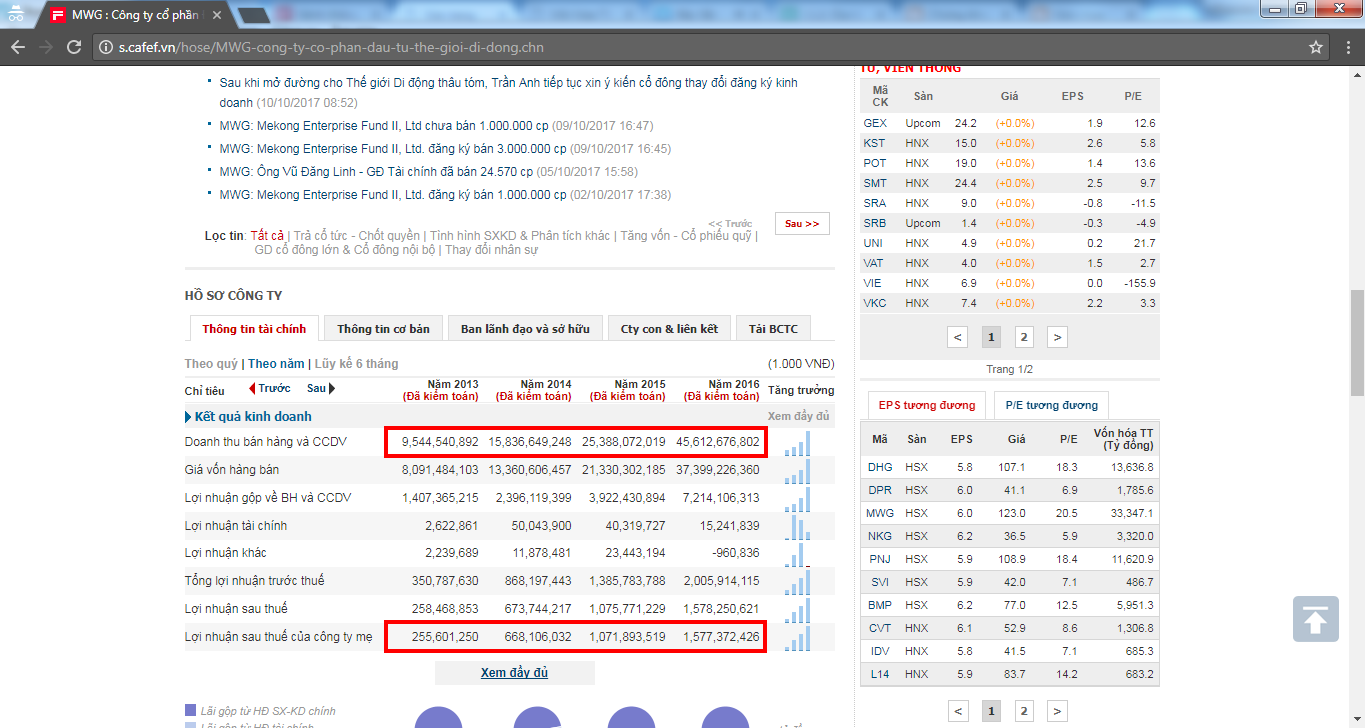Click the VKC ticker in the stock list

(874, 303)
